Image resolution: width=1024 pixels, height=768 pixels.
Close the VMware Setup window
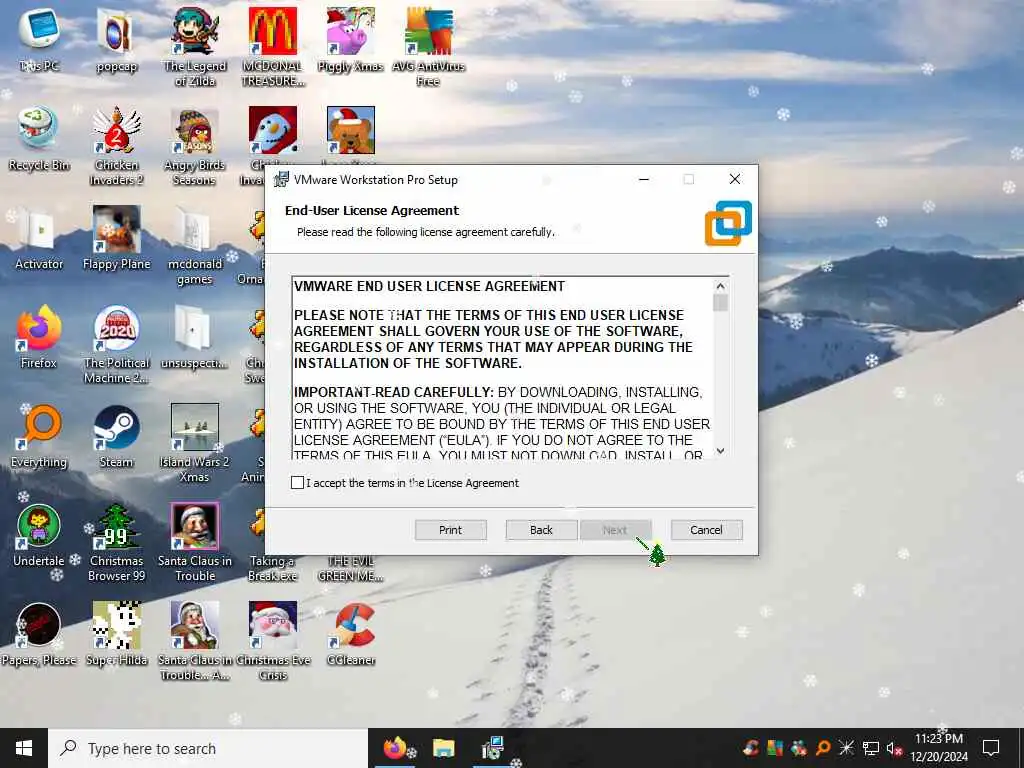click(735, 179)
